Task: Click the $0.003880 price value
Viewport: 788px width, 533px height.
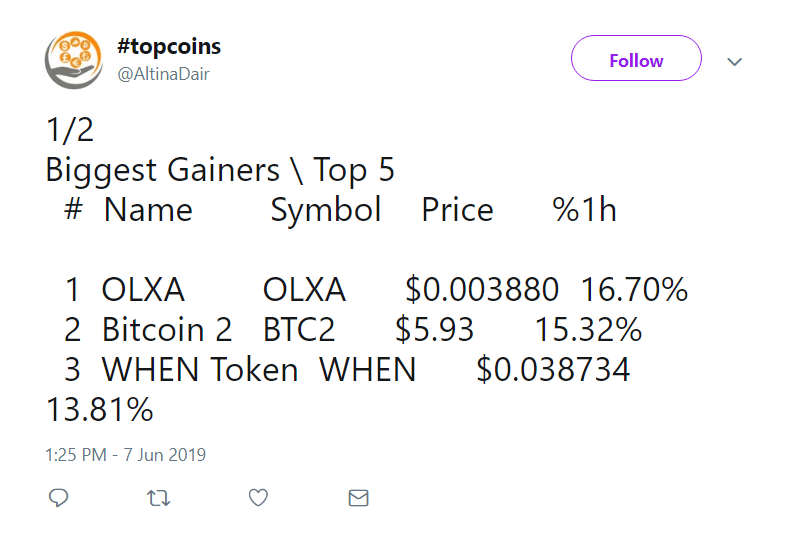Action: [x=482, y=290]
